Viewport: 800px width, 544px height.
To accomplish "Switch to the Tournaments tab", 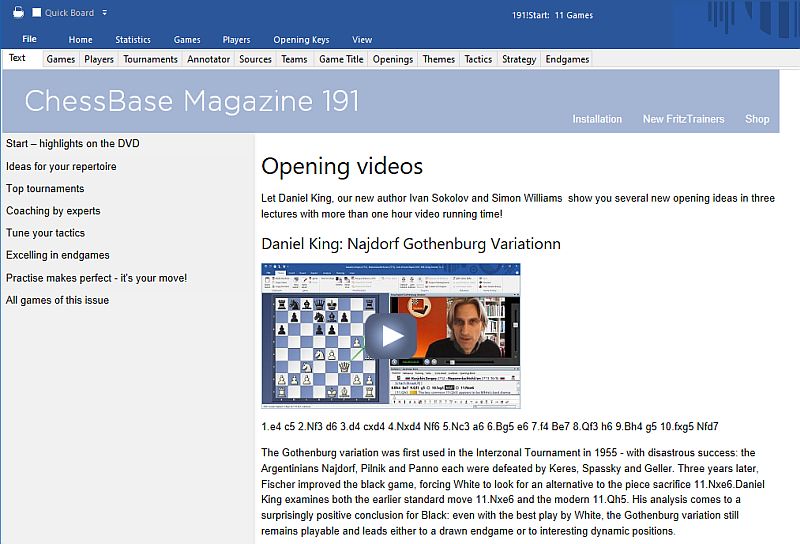I will coord(150,59).
